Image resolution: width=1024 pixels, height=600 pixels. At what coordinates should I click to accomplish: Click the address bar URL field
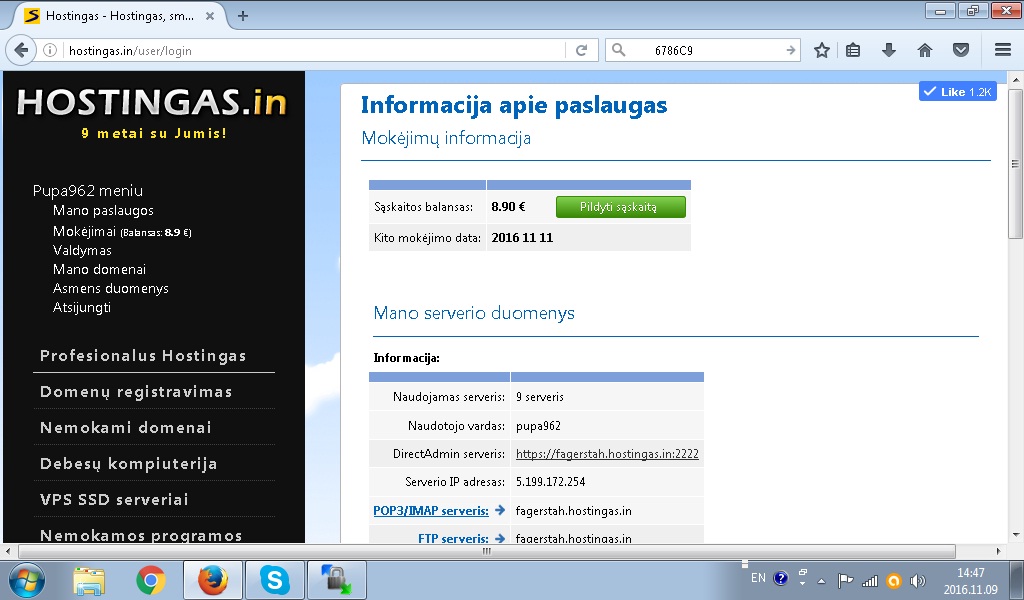313,50
